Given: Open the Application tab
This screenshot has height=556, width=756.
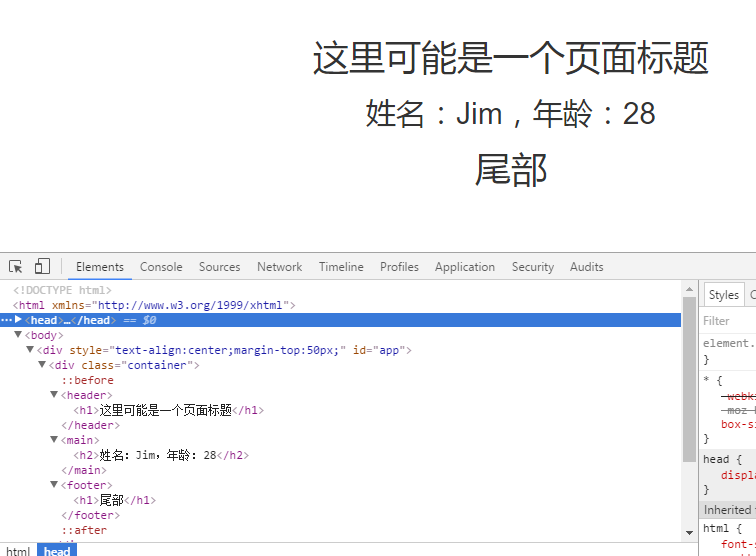Looking at the screenshot, I should [x=465, y=267].
